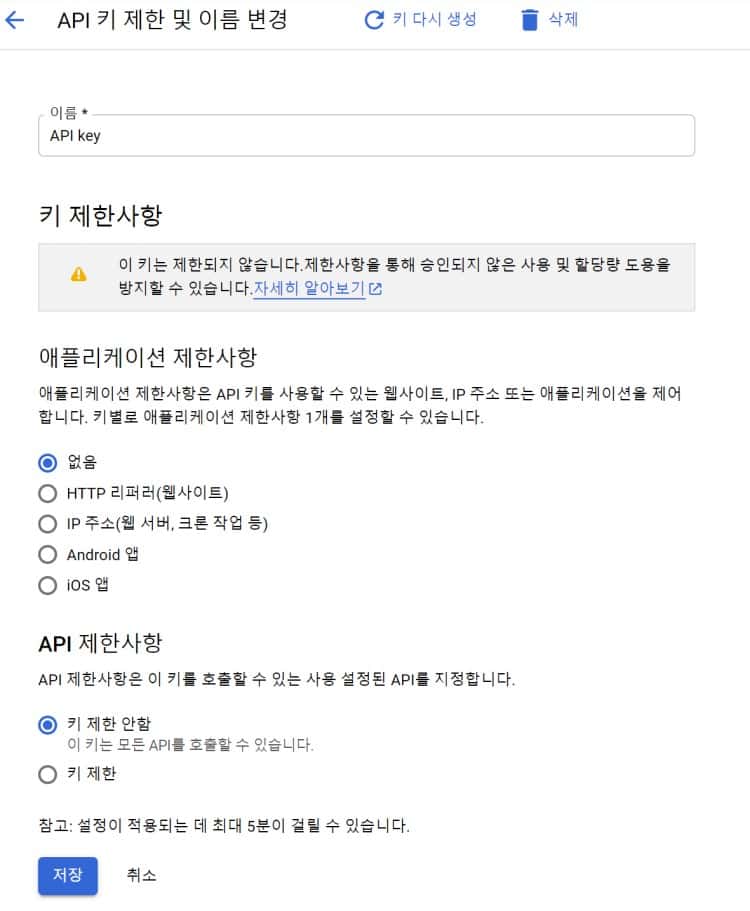
Task: Choose the iOS 앱 radio button
Action: click(x=47, y=586)
